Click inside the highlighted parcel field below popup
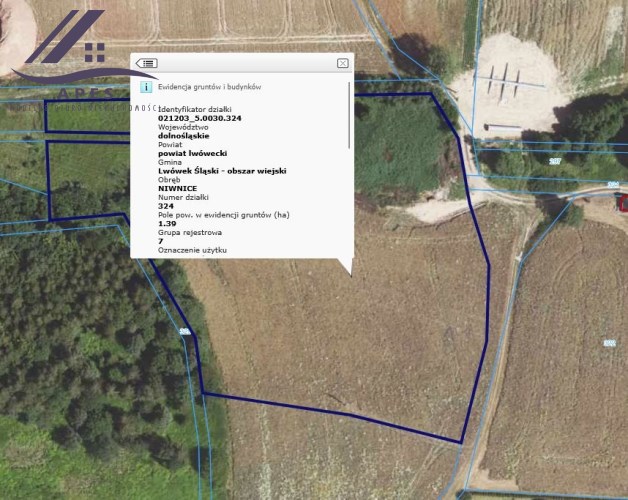Viewport: 628px width, 500px height. (340, 340)
